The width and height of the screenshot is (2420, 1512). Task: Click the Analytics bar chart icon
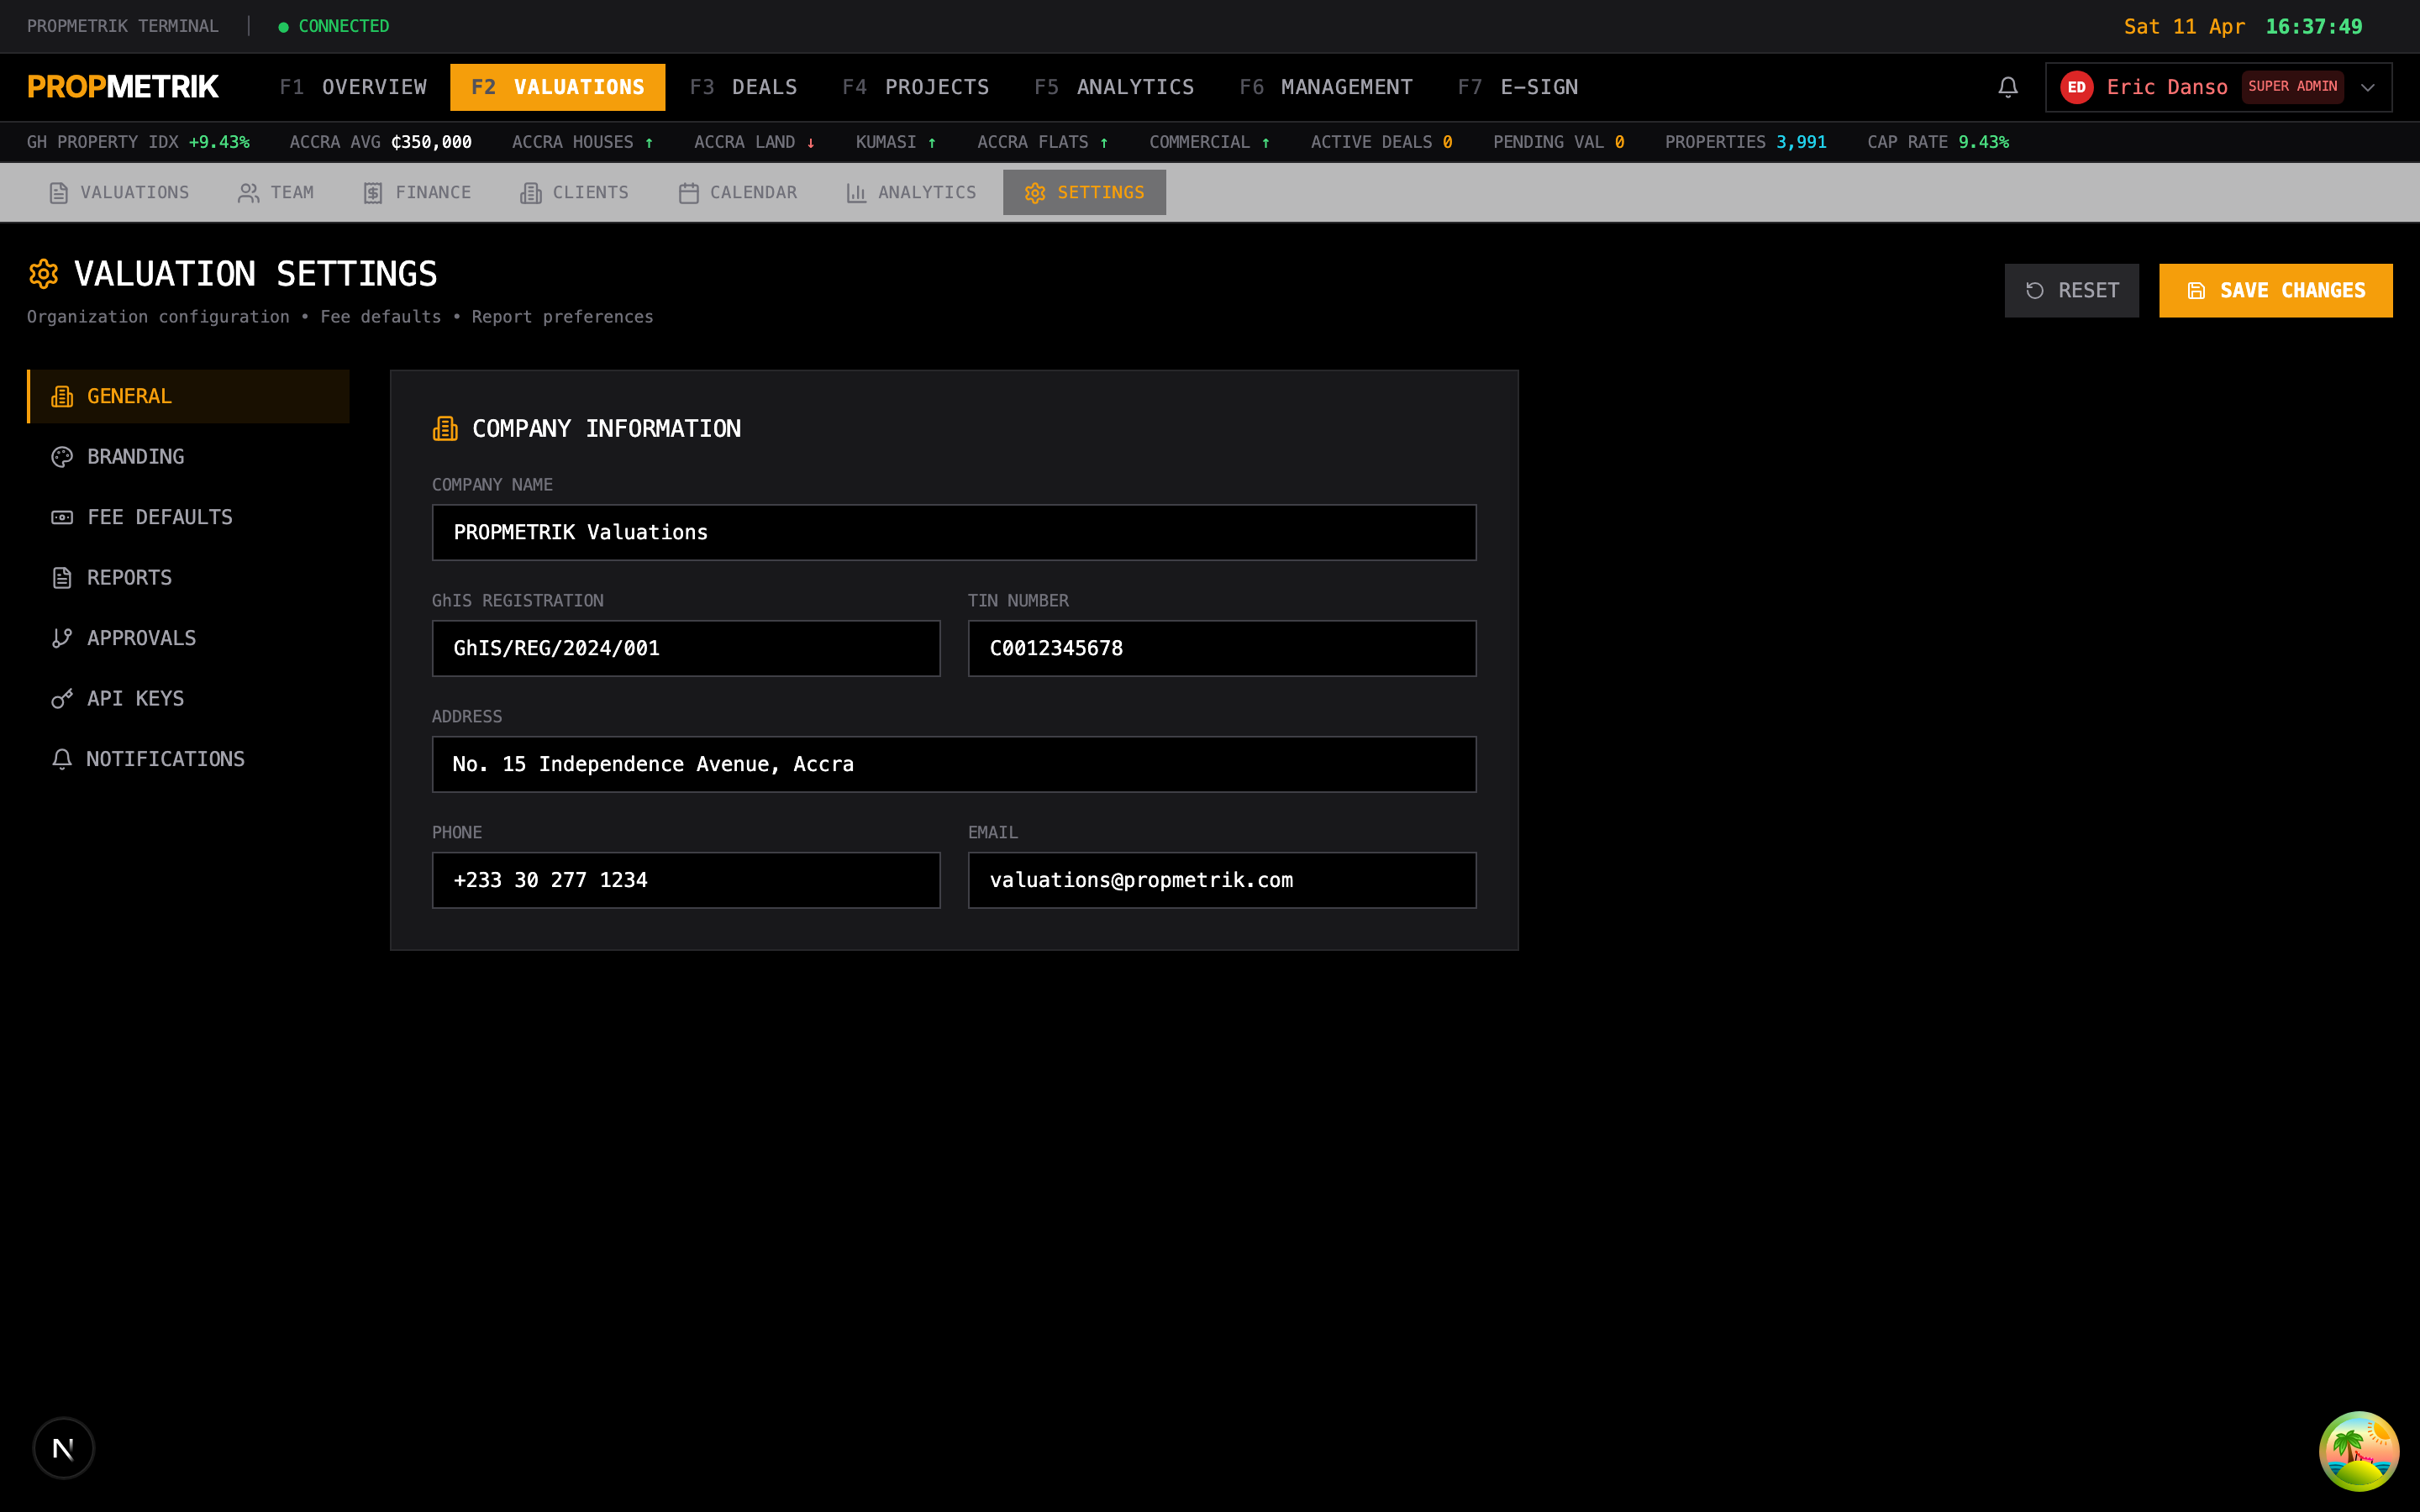(856, 193)
